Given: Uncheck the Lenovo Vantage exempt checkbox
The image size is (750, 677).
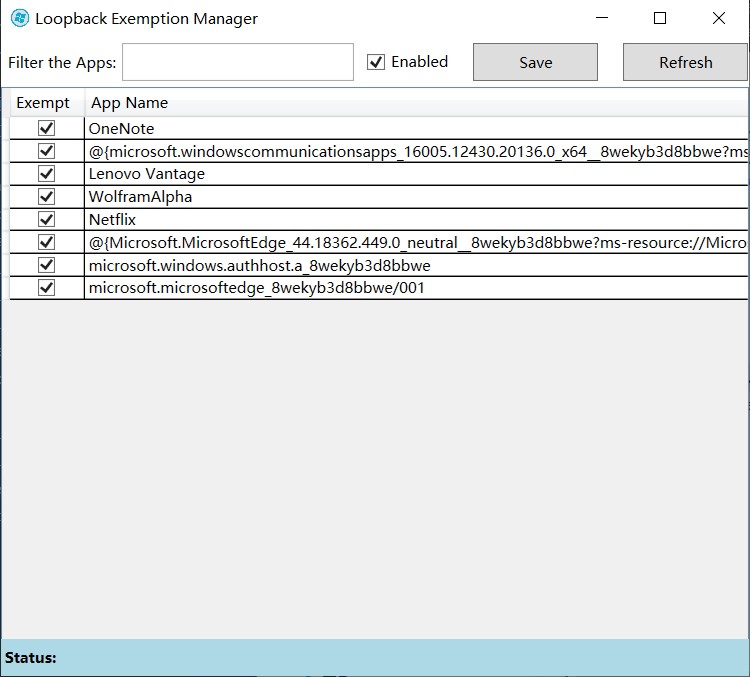Looking at the screenshot, I should click(46, 174).
